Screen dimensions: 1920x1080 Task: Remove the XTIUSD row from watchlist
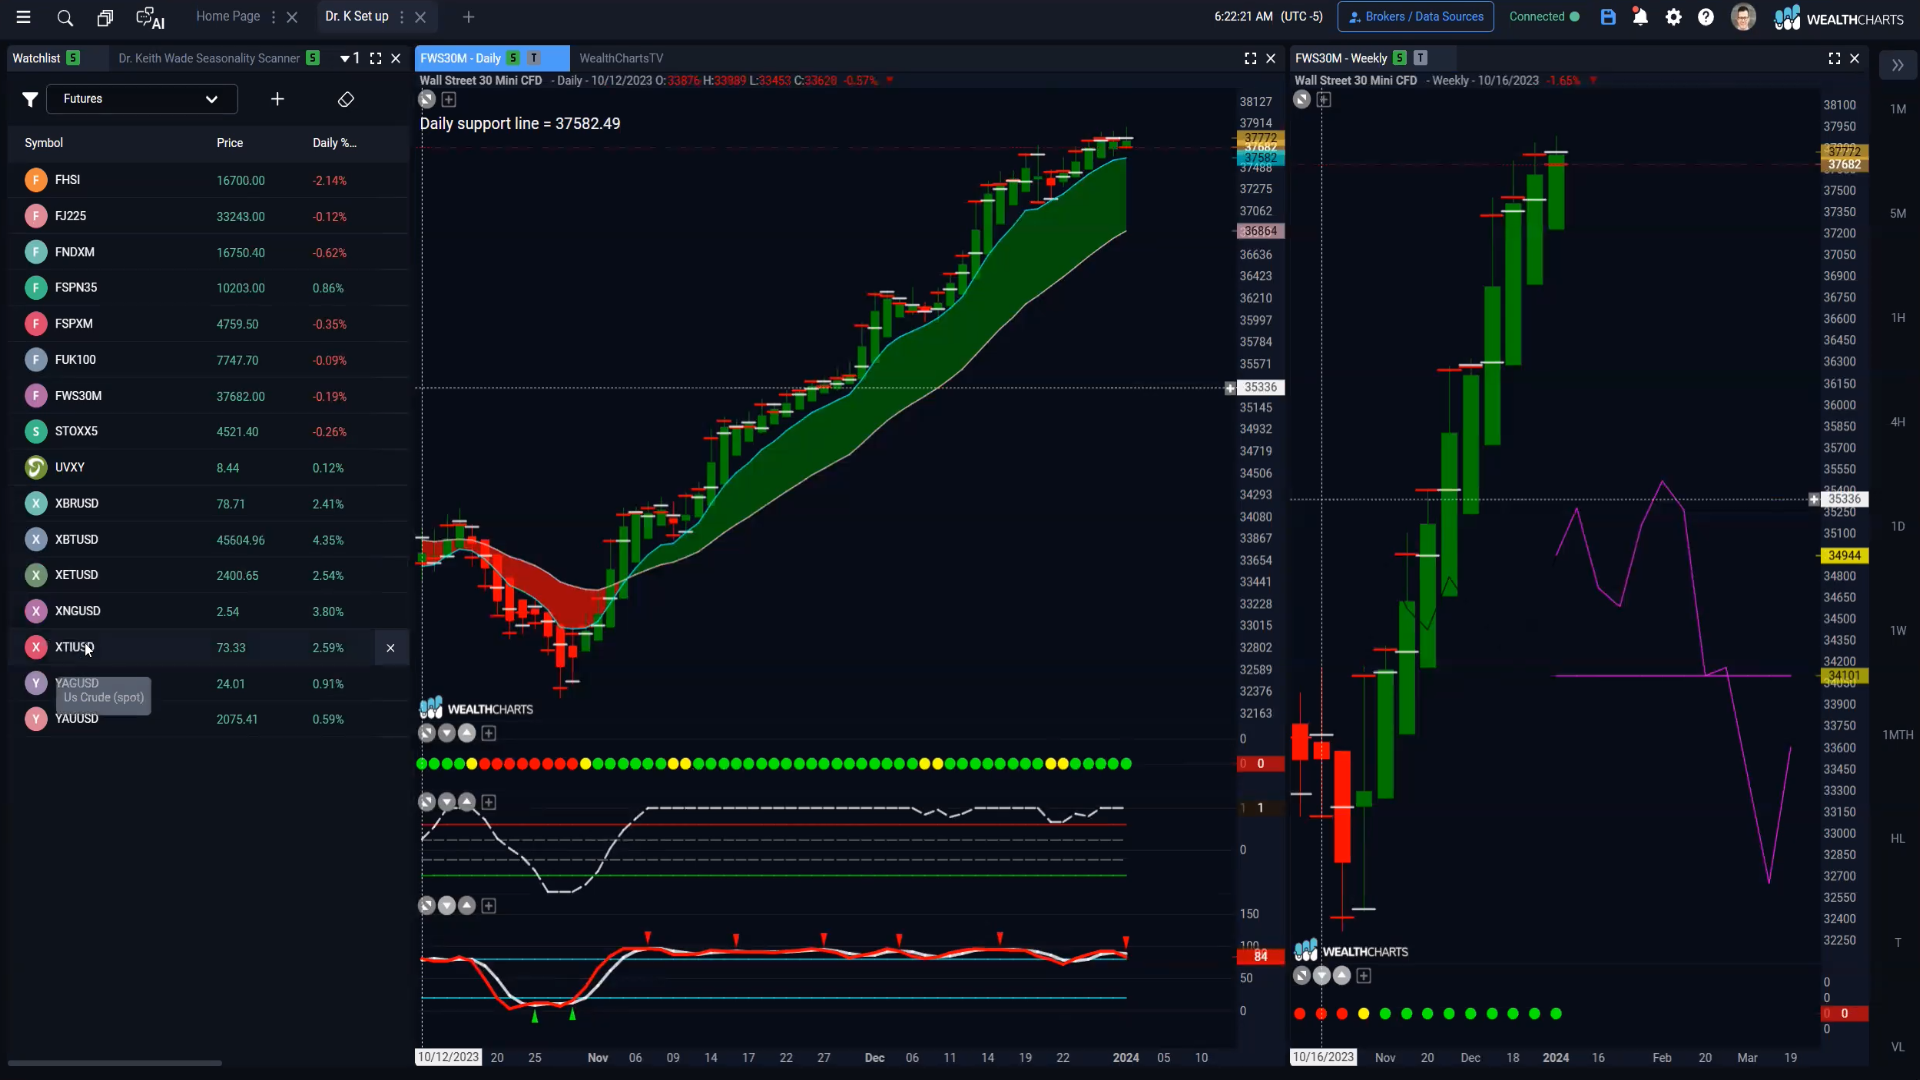[x=390, y=648]
